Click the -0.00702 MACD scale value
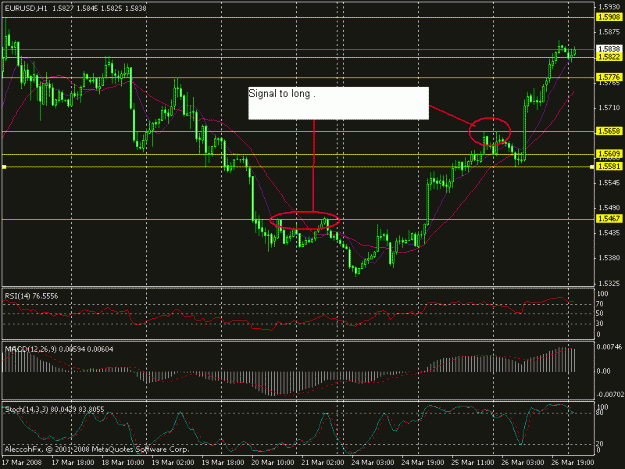 click(610, 394)
